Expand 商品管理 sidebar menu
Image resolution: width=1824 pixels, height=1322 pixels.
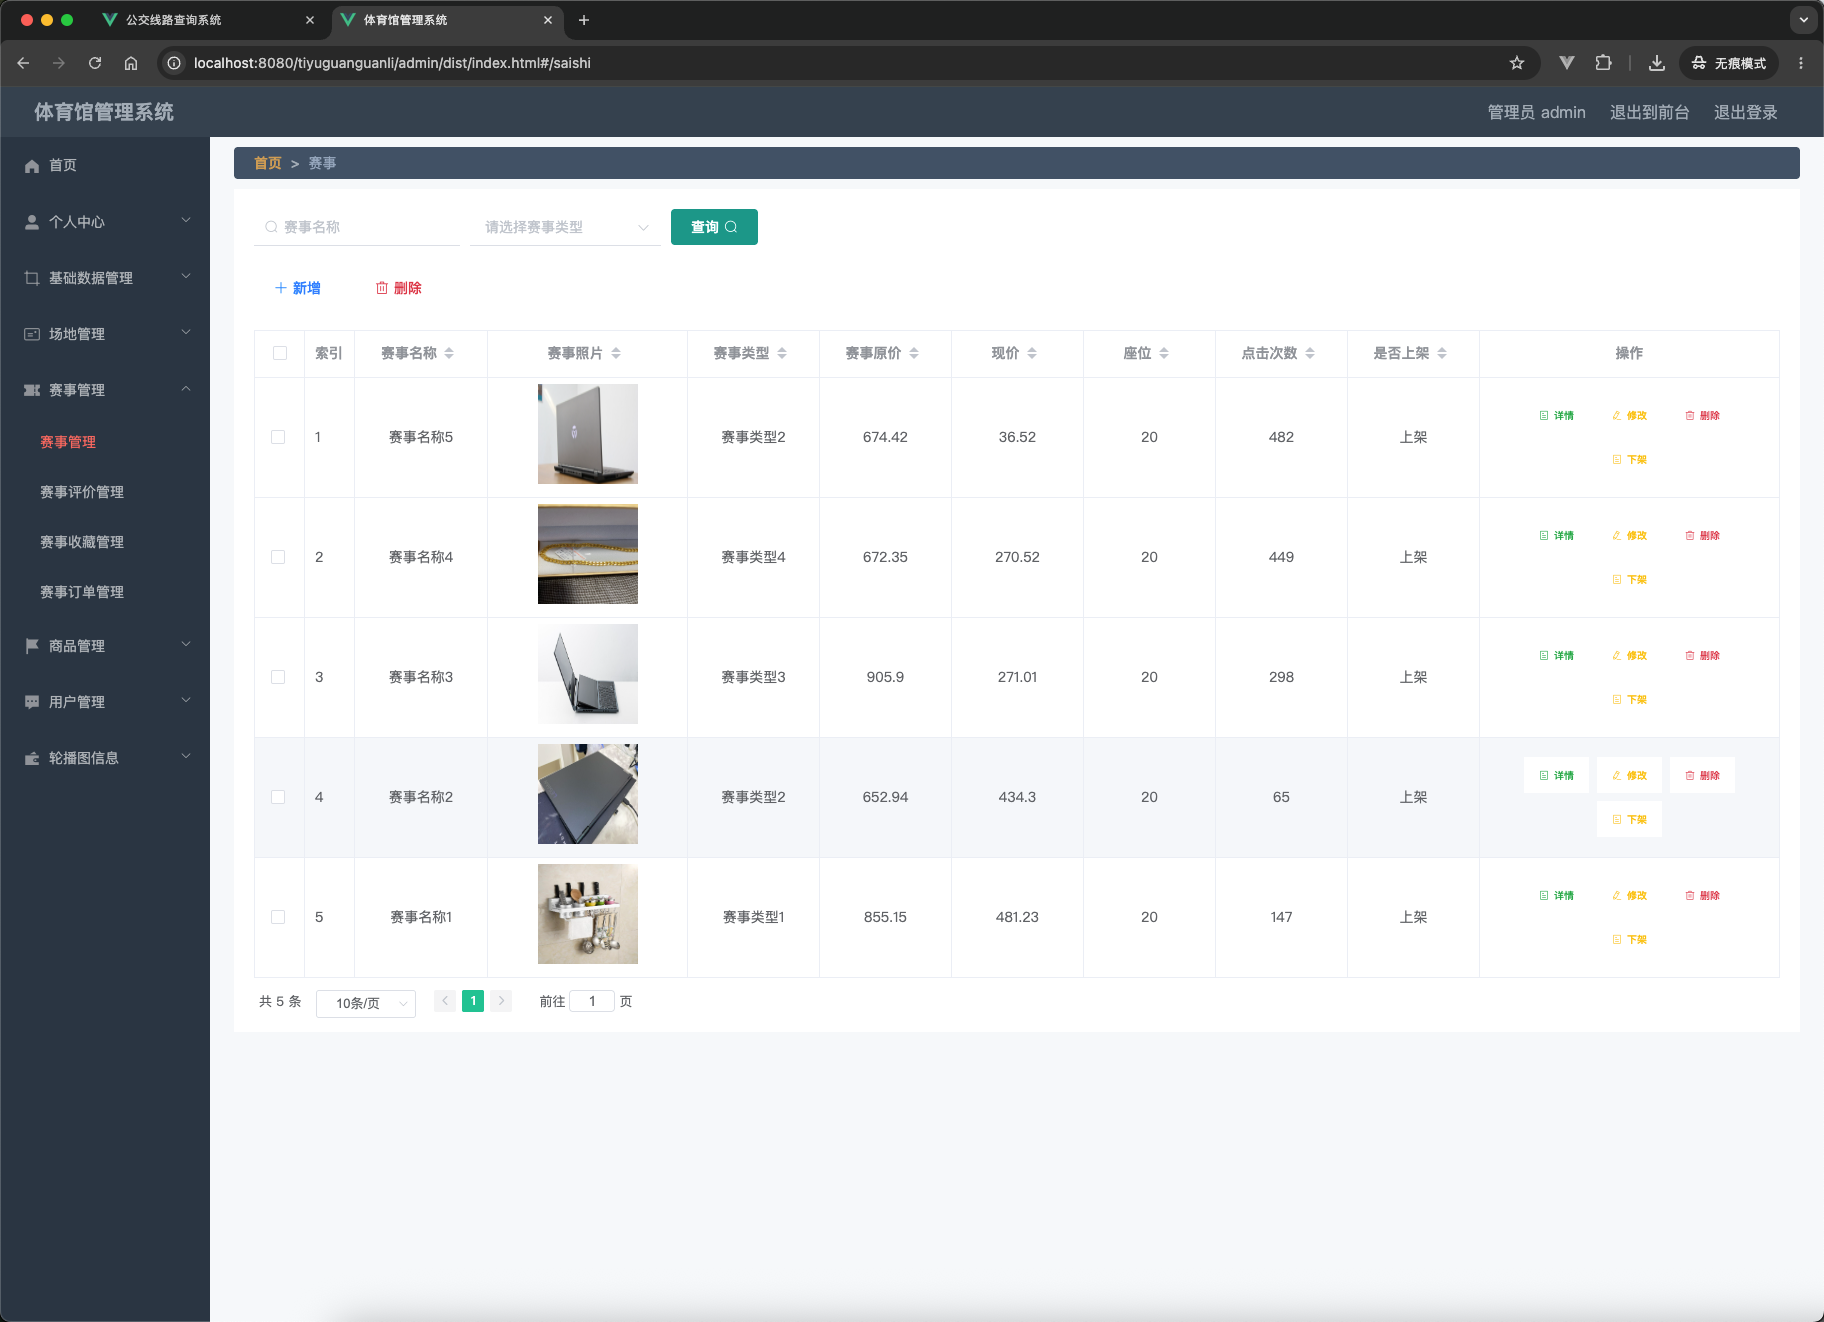coord(105,646)
